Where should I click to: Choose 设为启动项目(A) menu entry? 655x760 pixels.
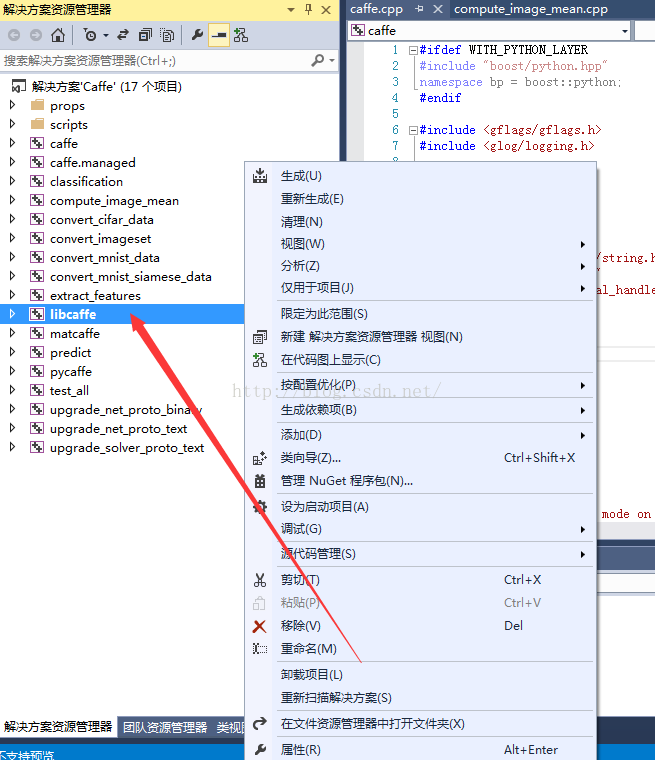pos(421,507)
